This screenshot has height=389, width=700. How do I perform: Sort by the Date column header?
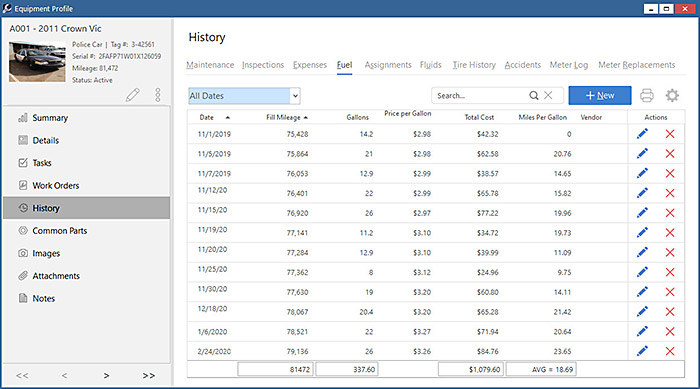click(207, 117)
